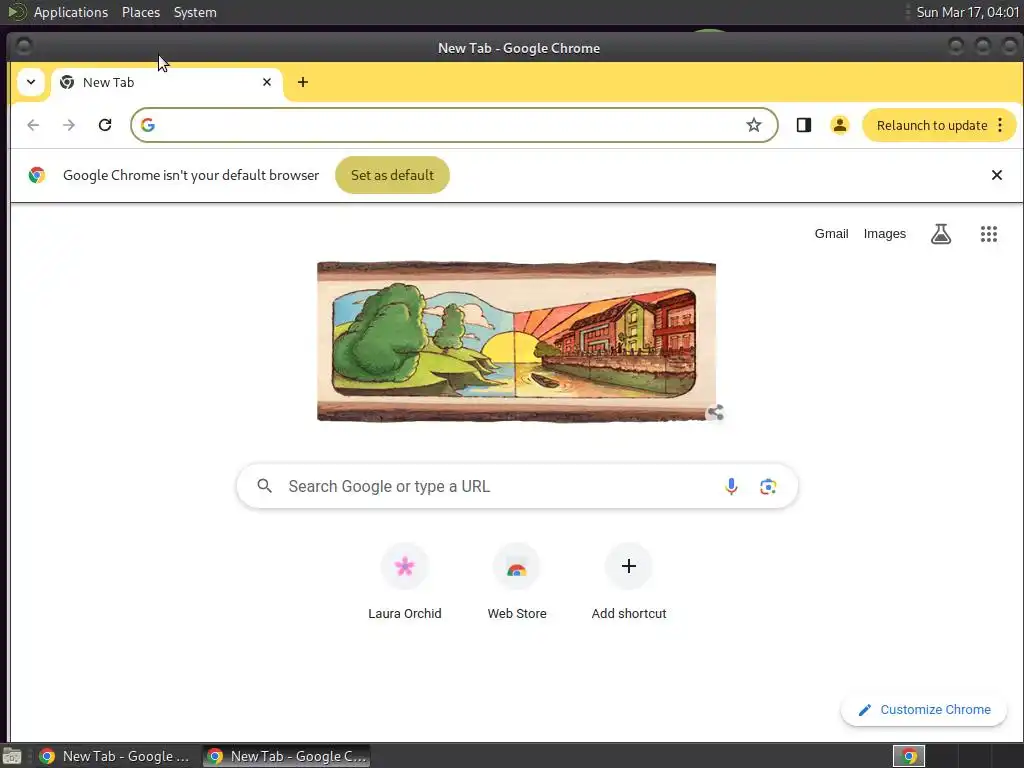Open a new tab with plus button

pyautogui.click(x=302, y=82)
